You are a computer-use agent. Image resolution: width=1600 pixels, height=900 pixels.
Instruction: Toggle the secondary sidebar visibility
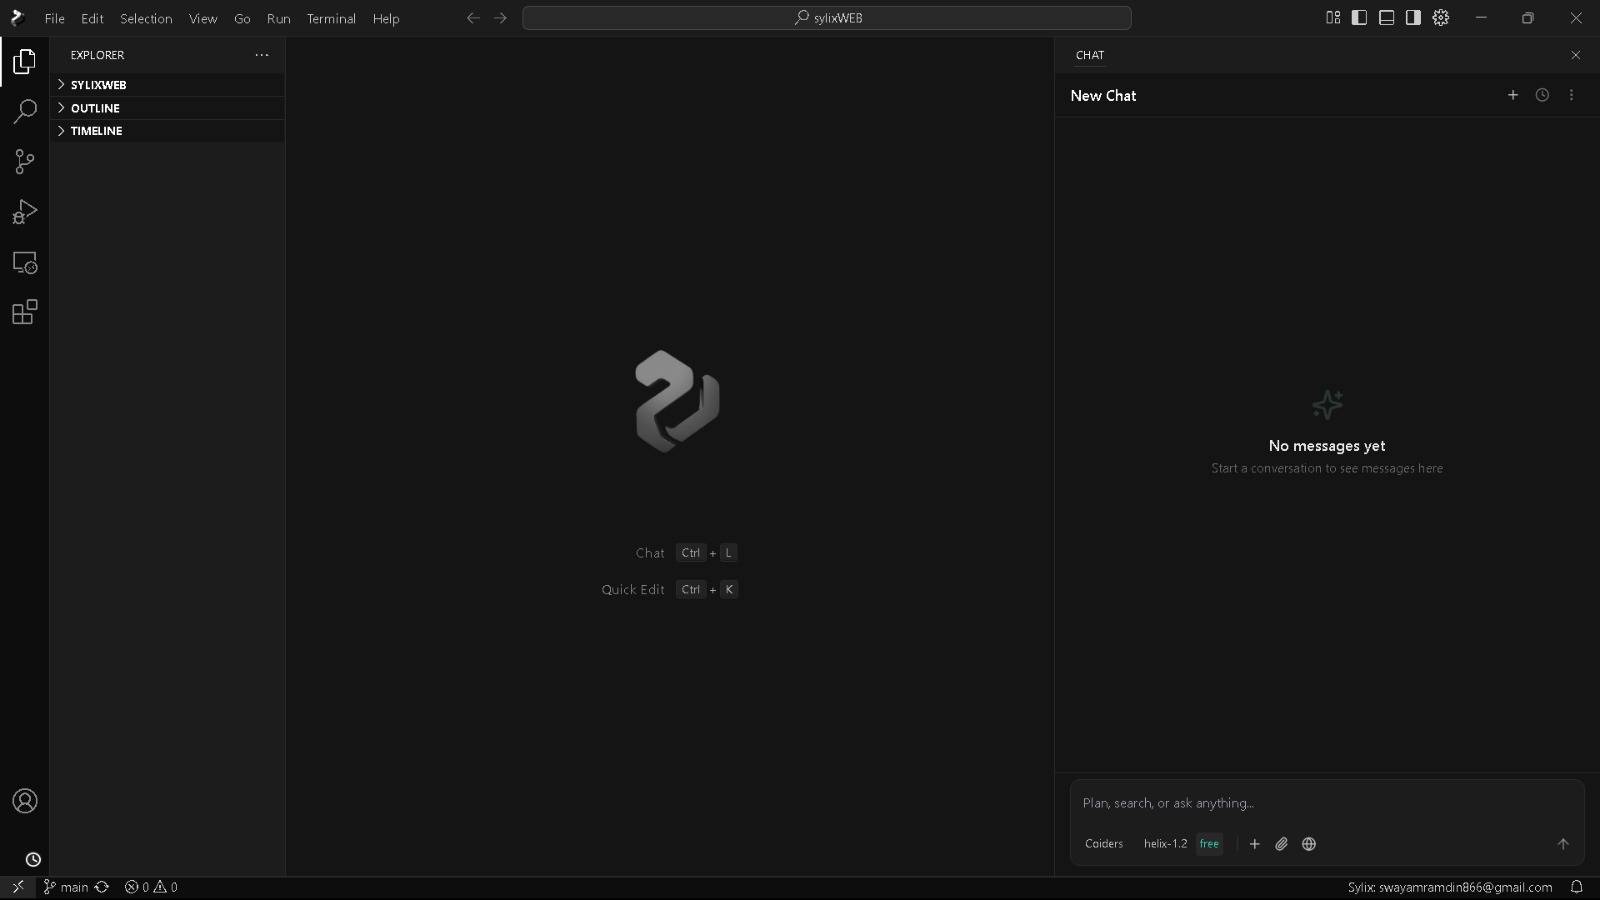[1413, 17]
